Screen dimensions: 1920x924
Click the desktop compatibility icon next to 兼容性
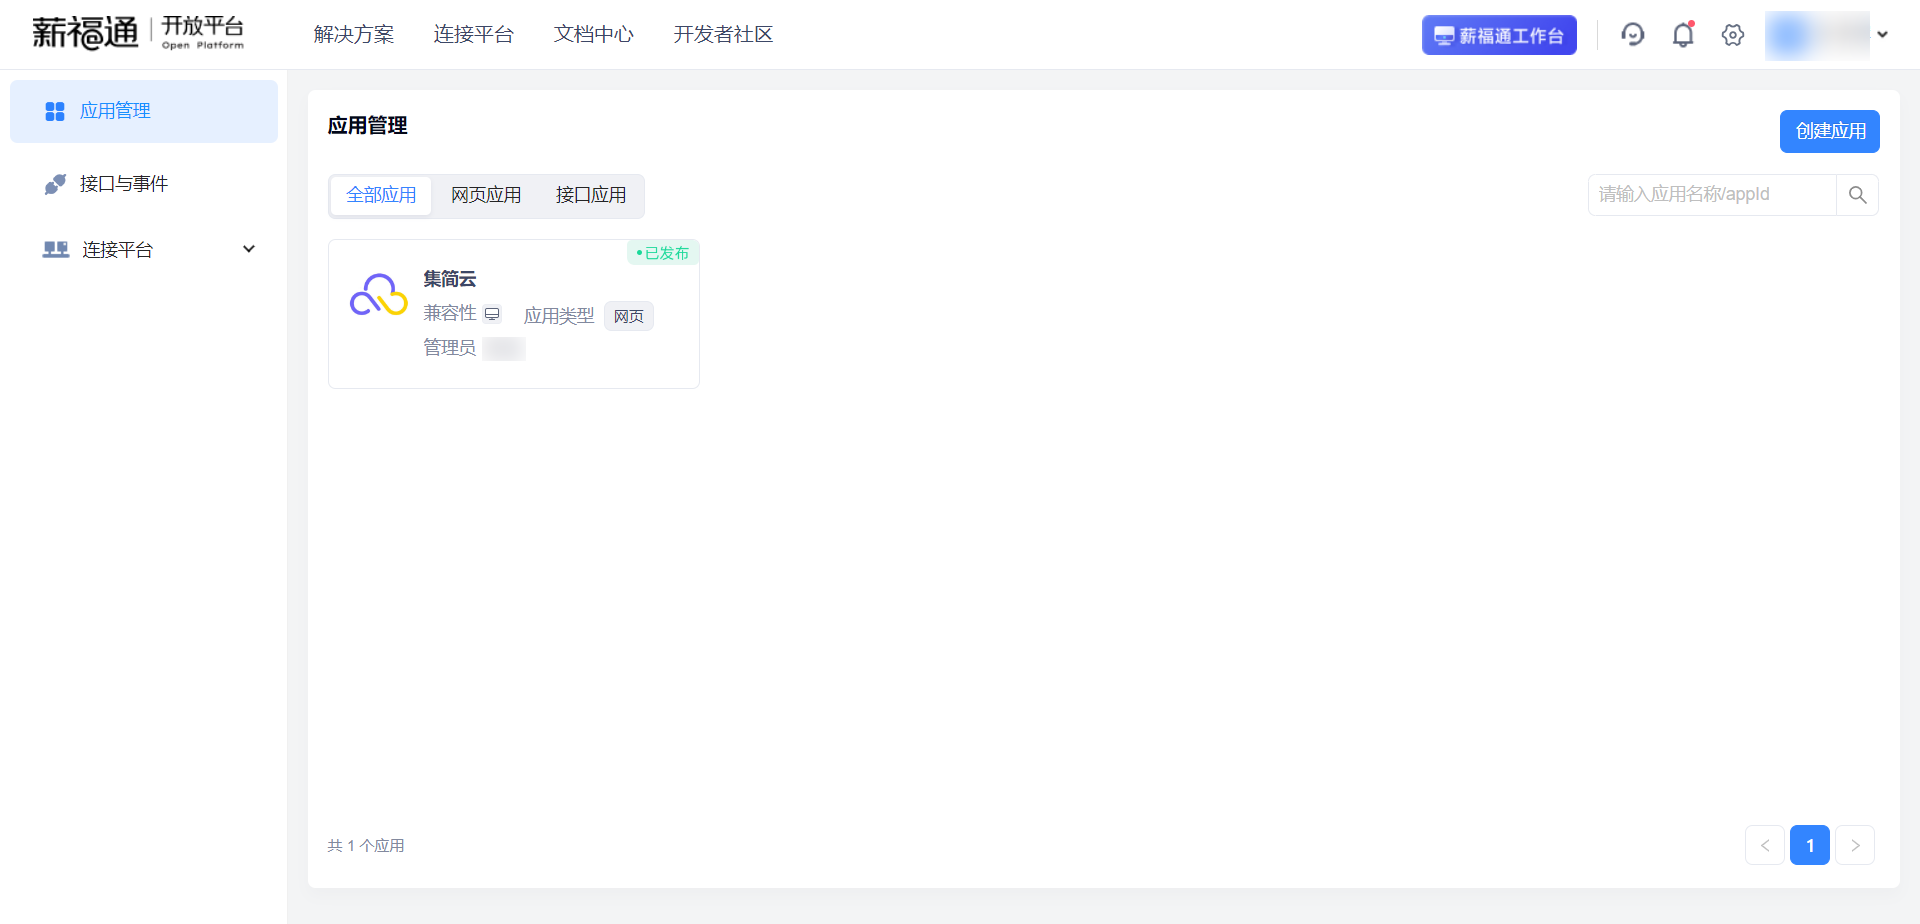point(492,314)
